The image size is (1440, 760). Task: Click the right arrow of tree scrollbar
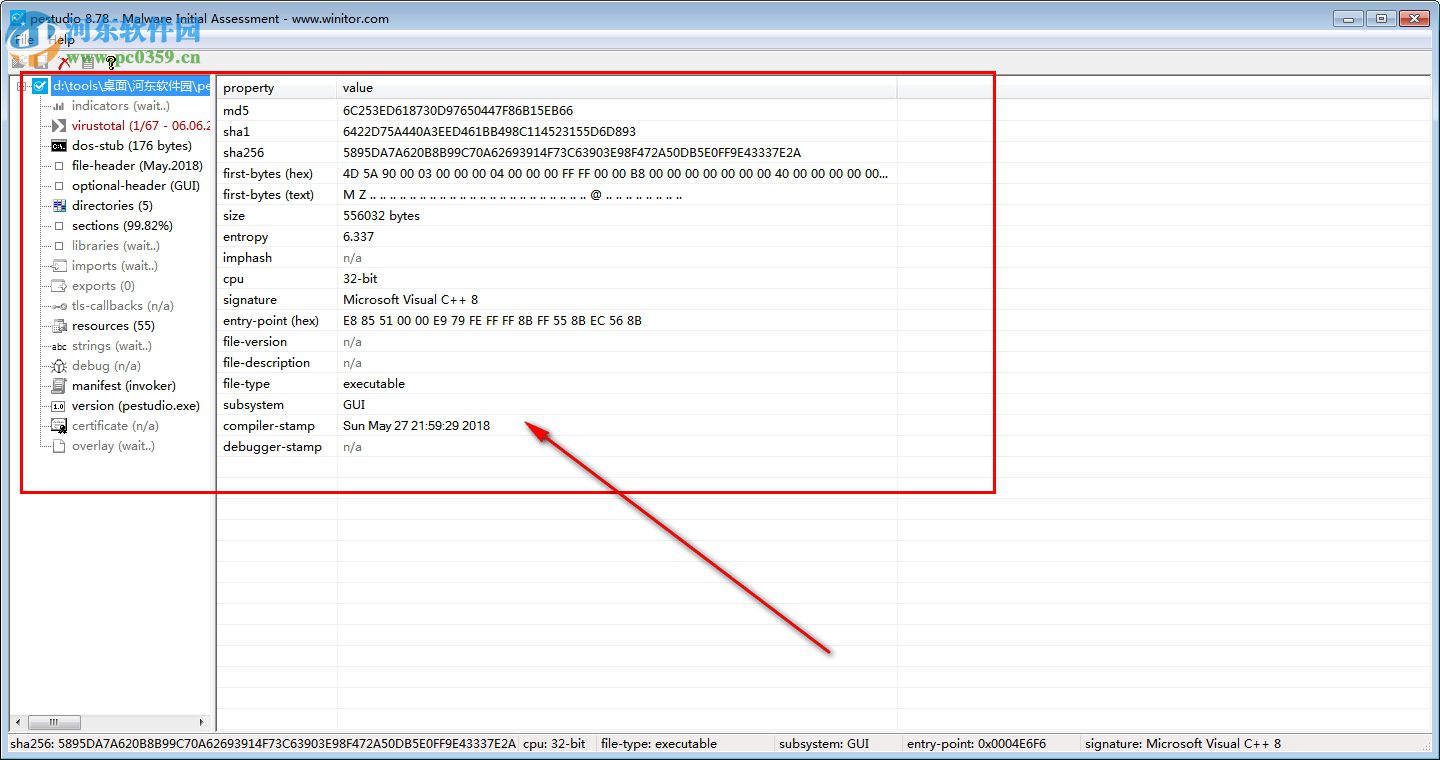point(202,722)
